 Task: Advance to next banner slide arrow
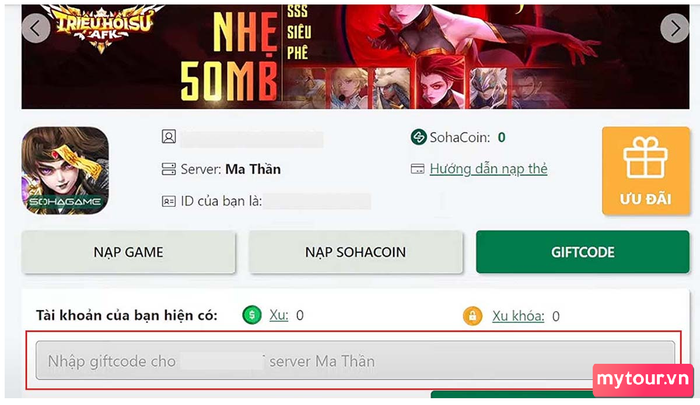675,29
